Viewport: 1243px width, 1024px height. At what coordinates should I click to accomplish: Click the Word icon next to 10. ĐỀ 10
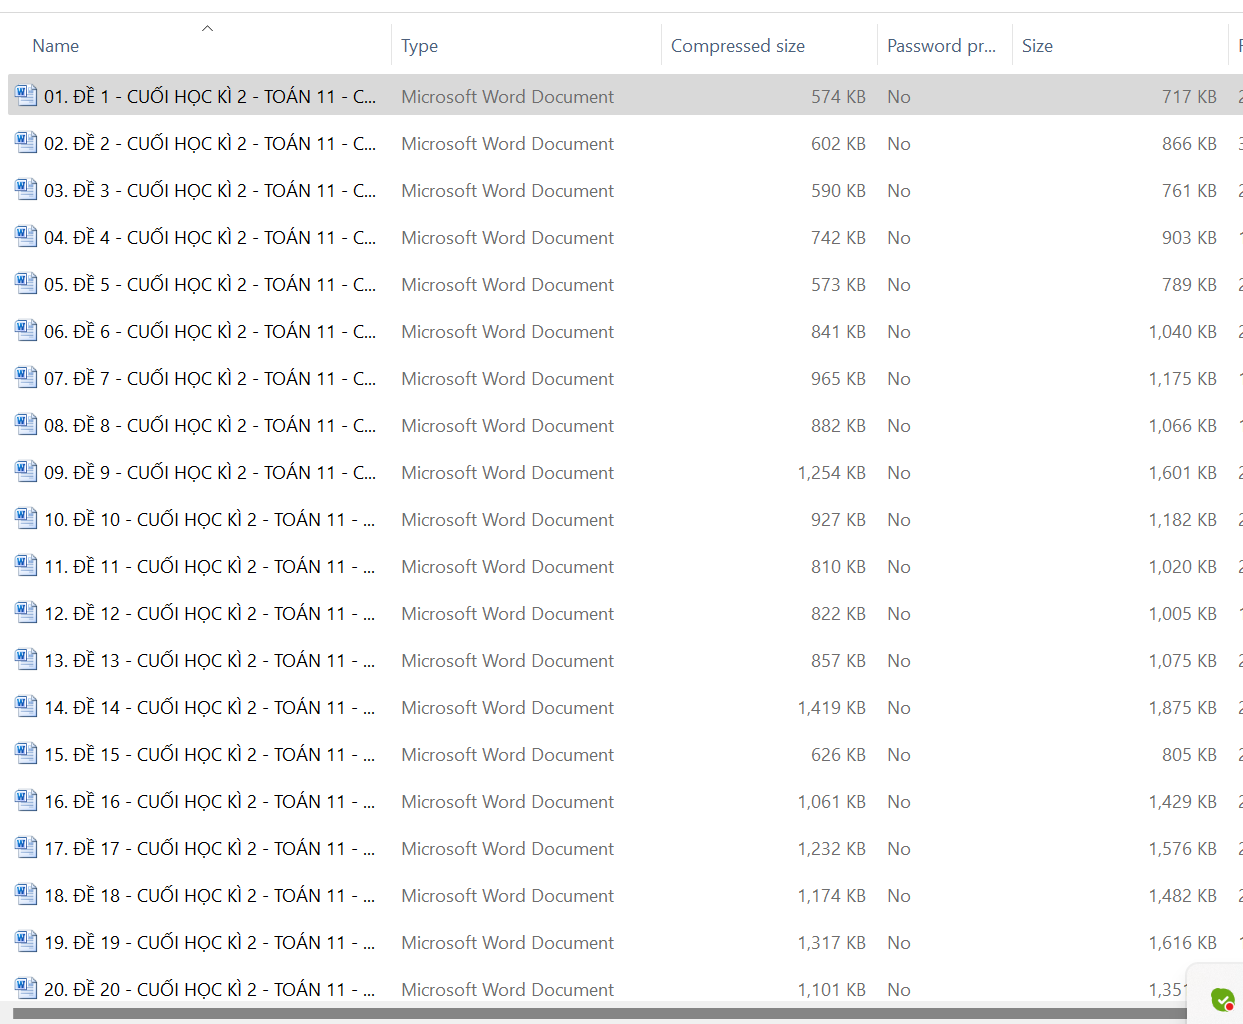click(26, 519)
